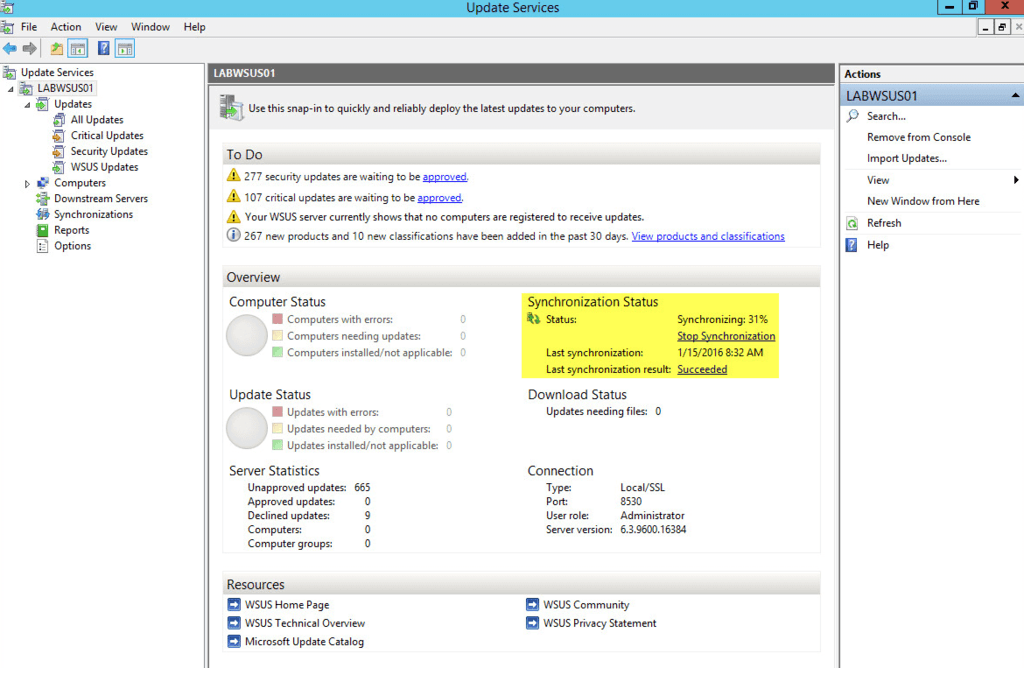Open the Window menu
Viewport: 1024px width, 673px height.
[x=150, y=27]
